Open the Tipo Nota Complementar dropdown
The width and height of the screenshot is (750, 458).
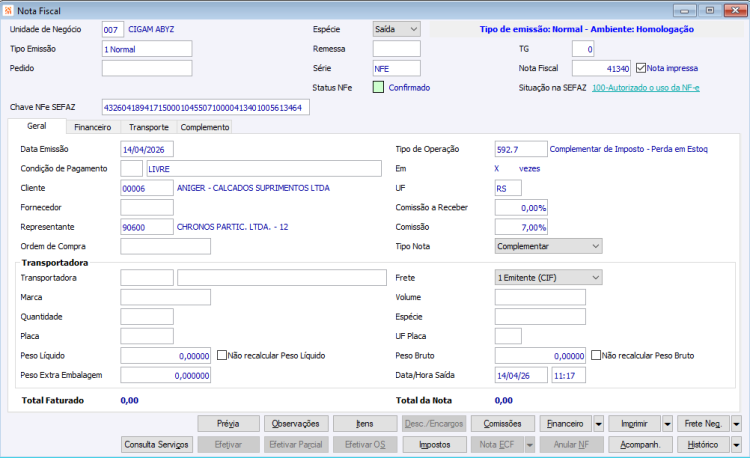click(548, 246)
